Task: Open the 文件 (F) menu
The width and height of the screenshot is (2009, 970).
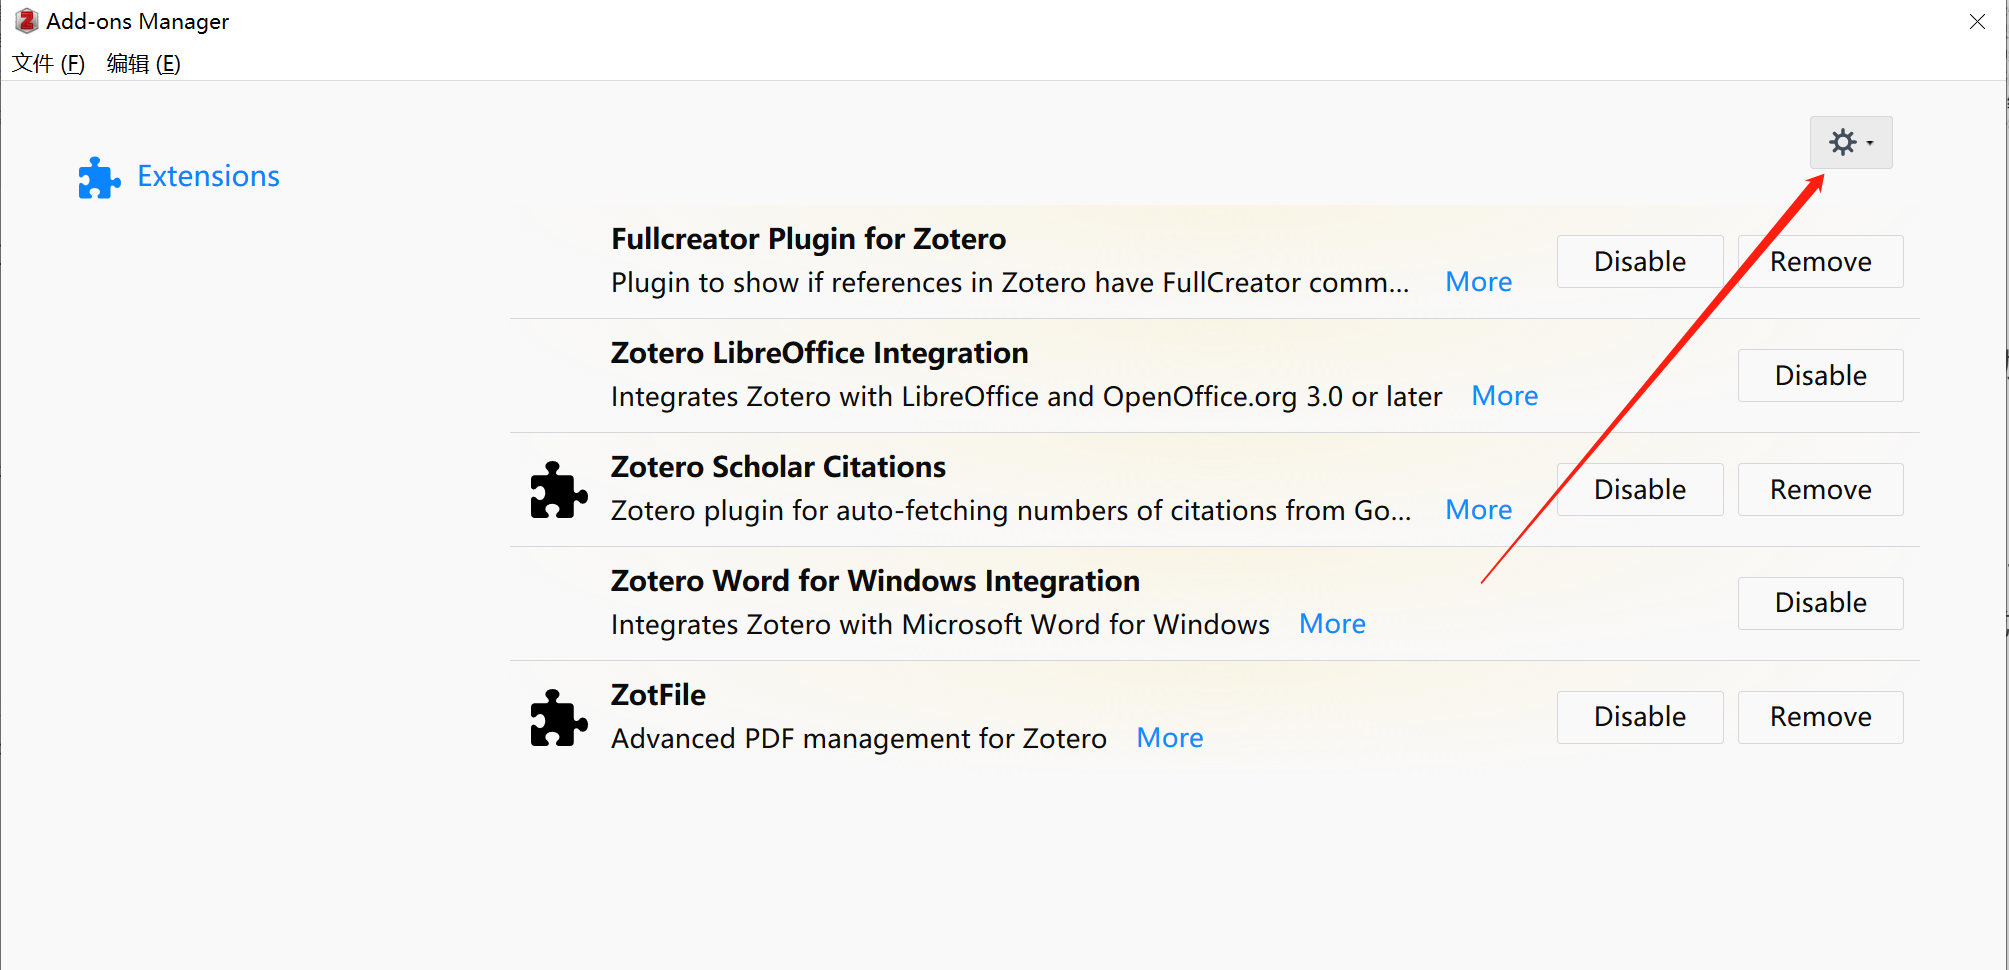Action: [x=48, y=64]
